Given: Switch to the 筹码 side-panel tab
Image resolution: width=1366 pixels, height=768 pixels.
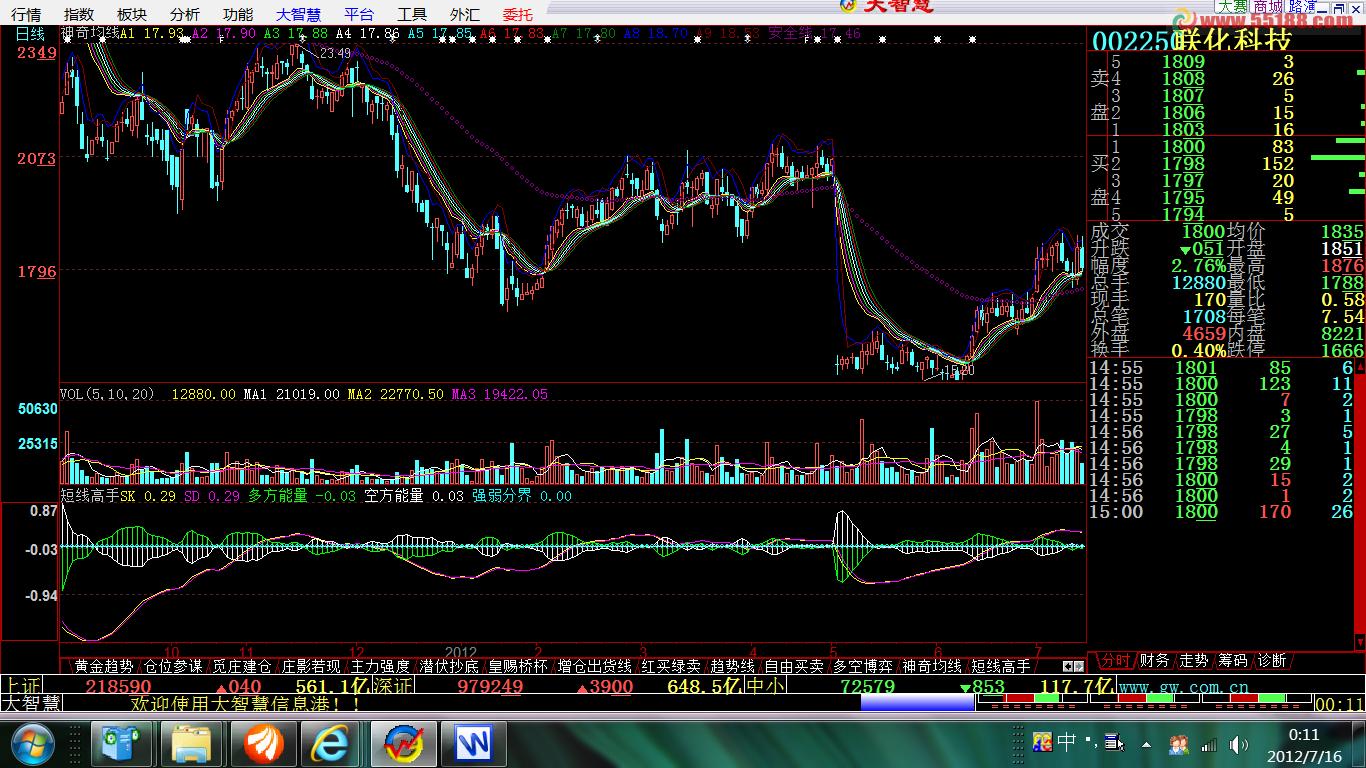Looking at the screenshot, I should 1233,661.
